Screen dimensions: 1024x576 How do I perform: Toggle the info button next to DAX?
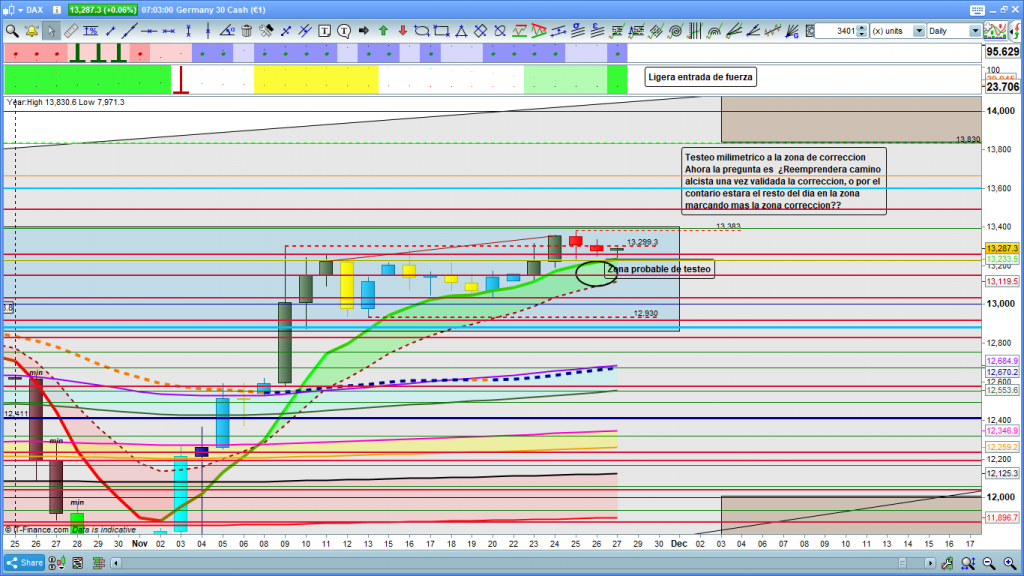(x=54, y=10)
